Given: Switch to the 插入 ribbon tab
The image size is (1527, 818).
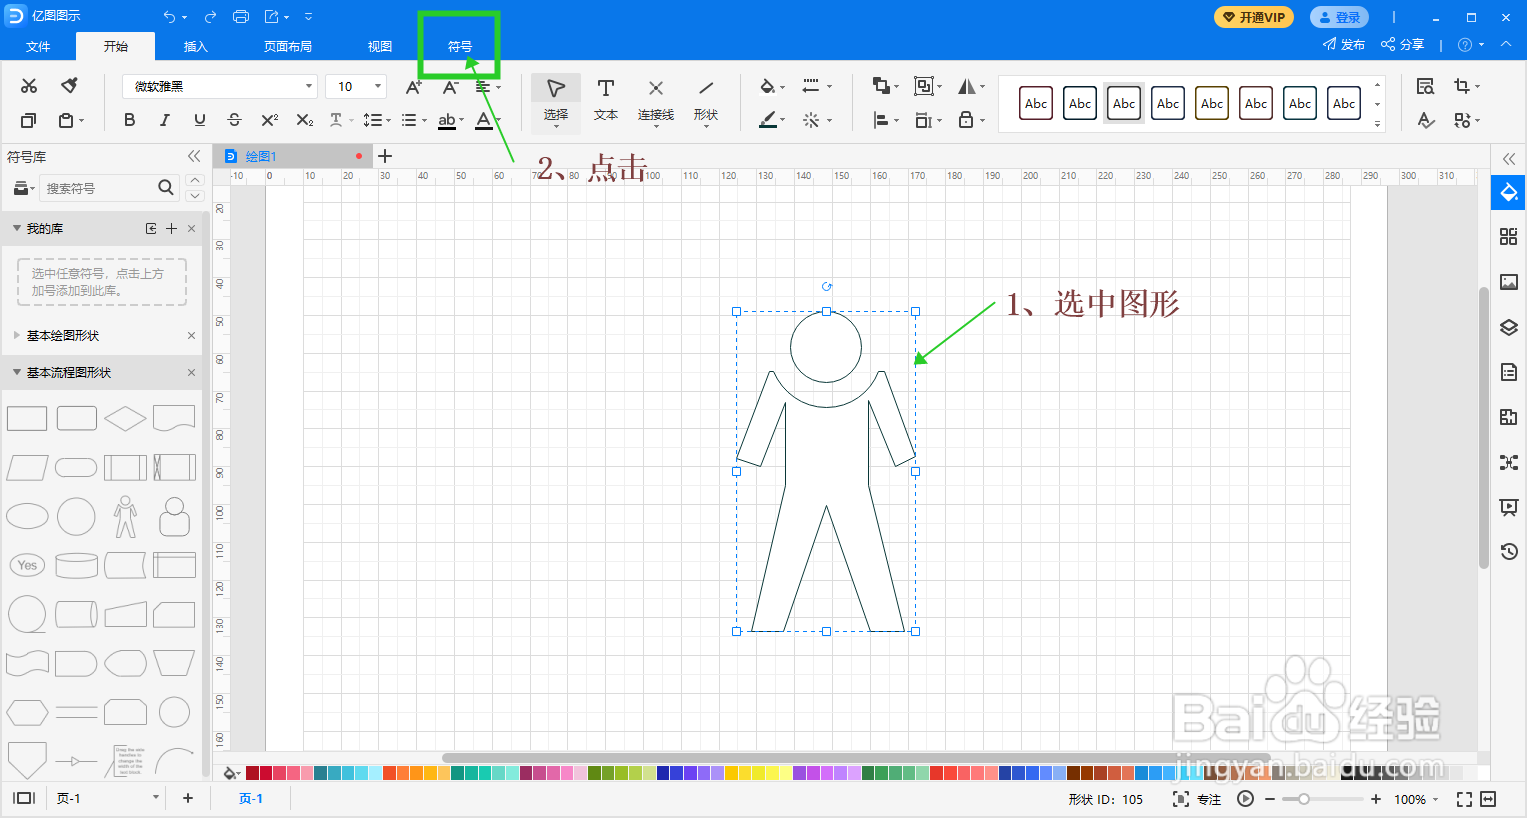Looking at the screenshot, I should 196,46.
